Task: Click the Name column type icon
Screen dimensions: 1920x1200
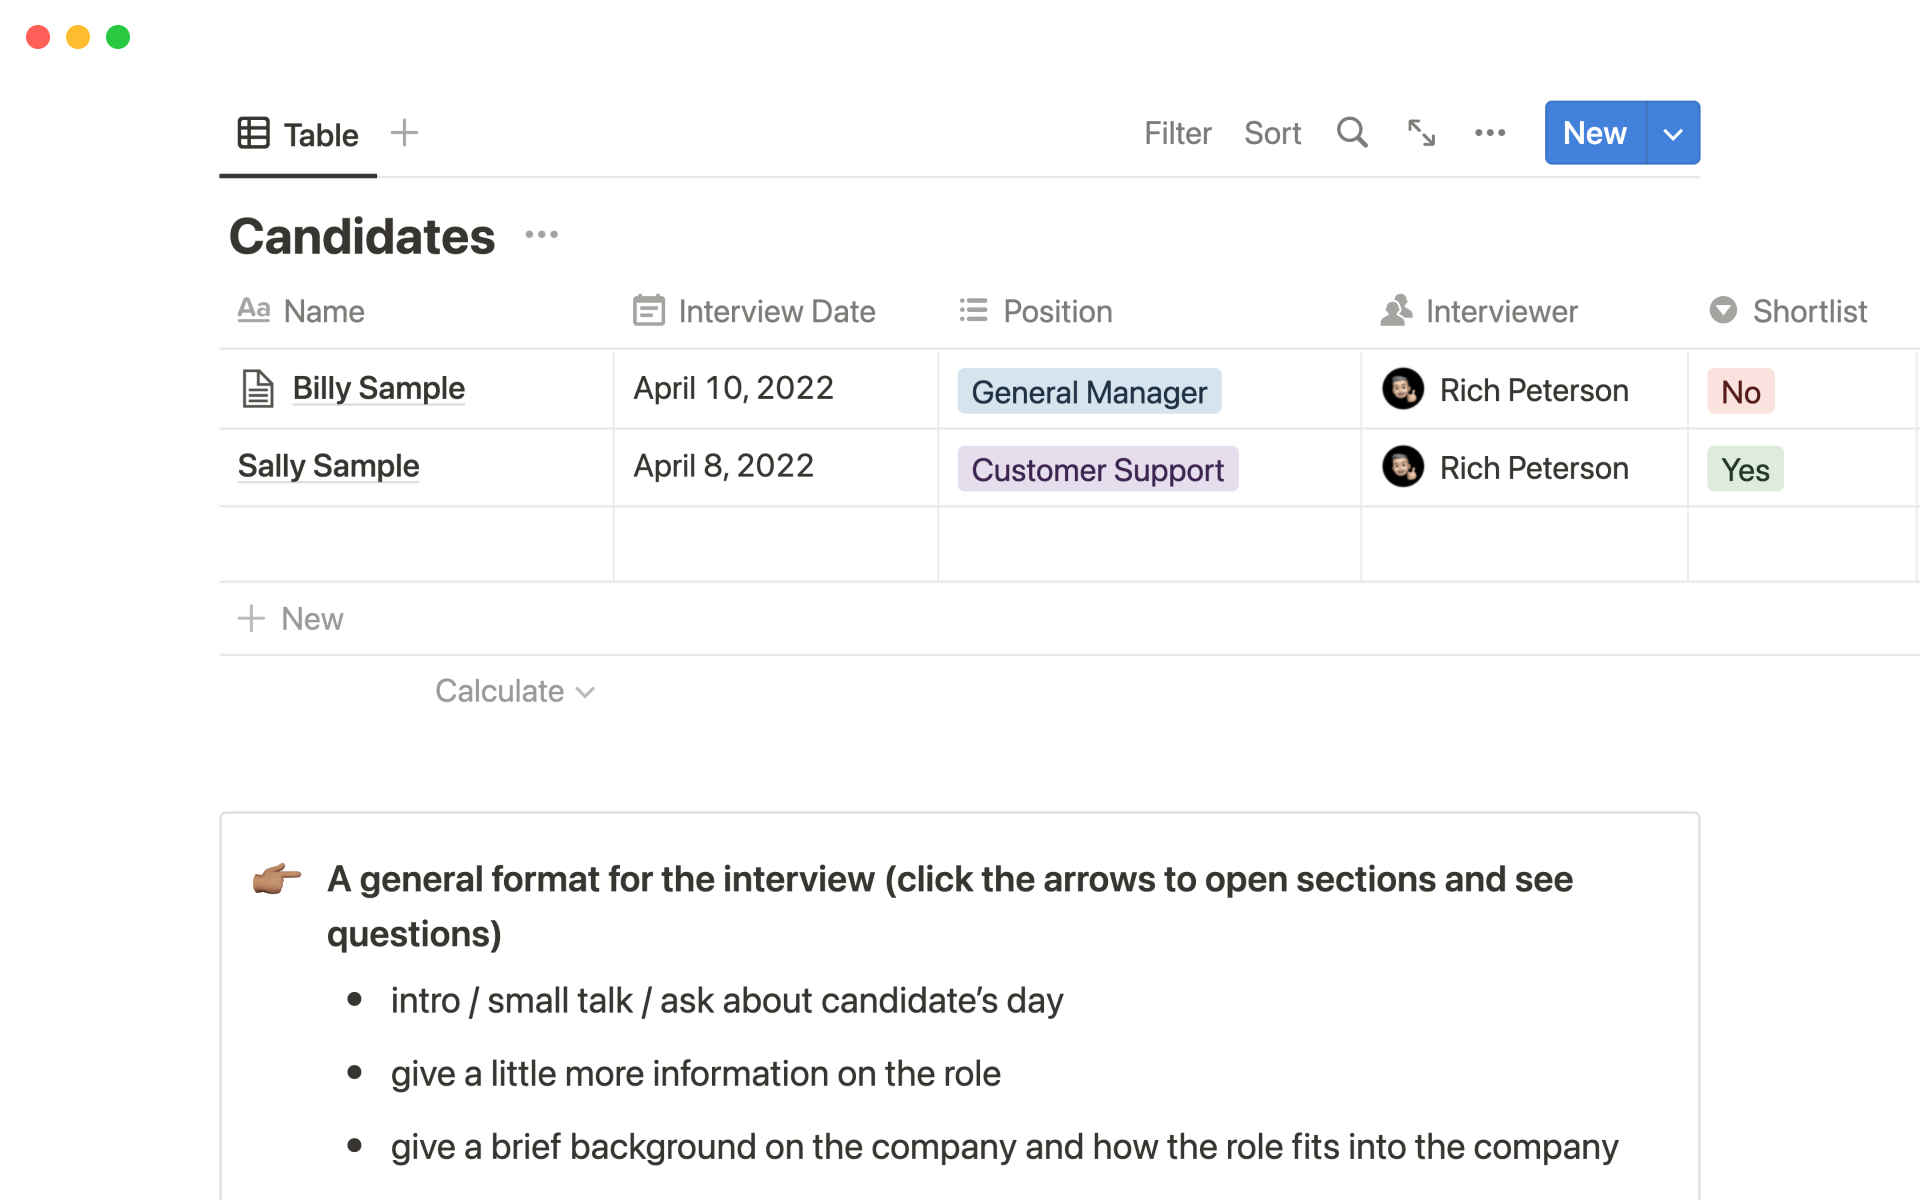Action: pos(254,311)
